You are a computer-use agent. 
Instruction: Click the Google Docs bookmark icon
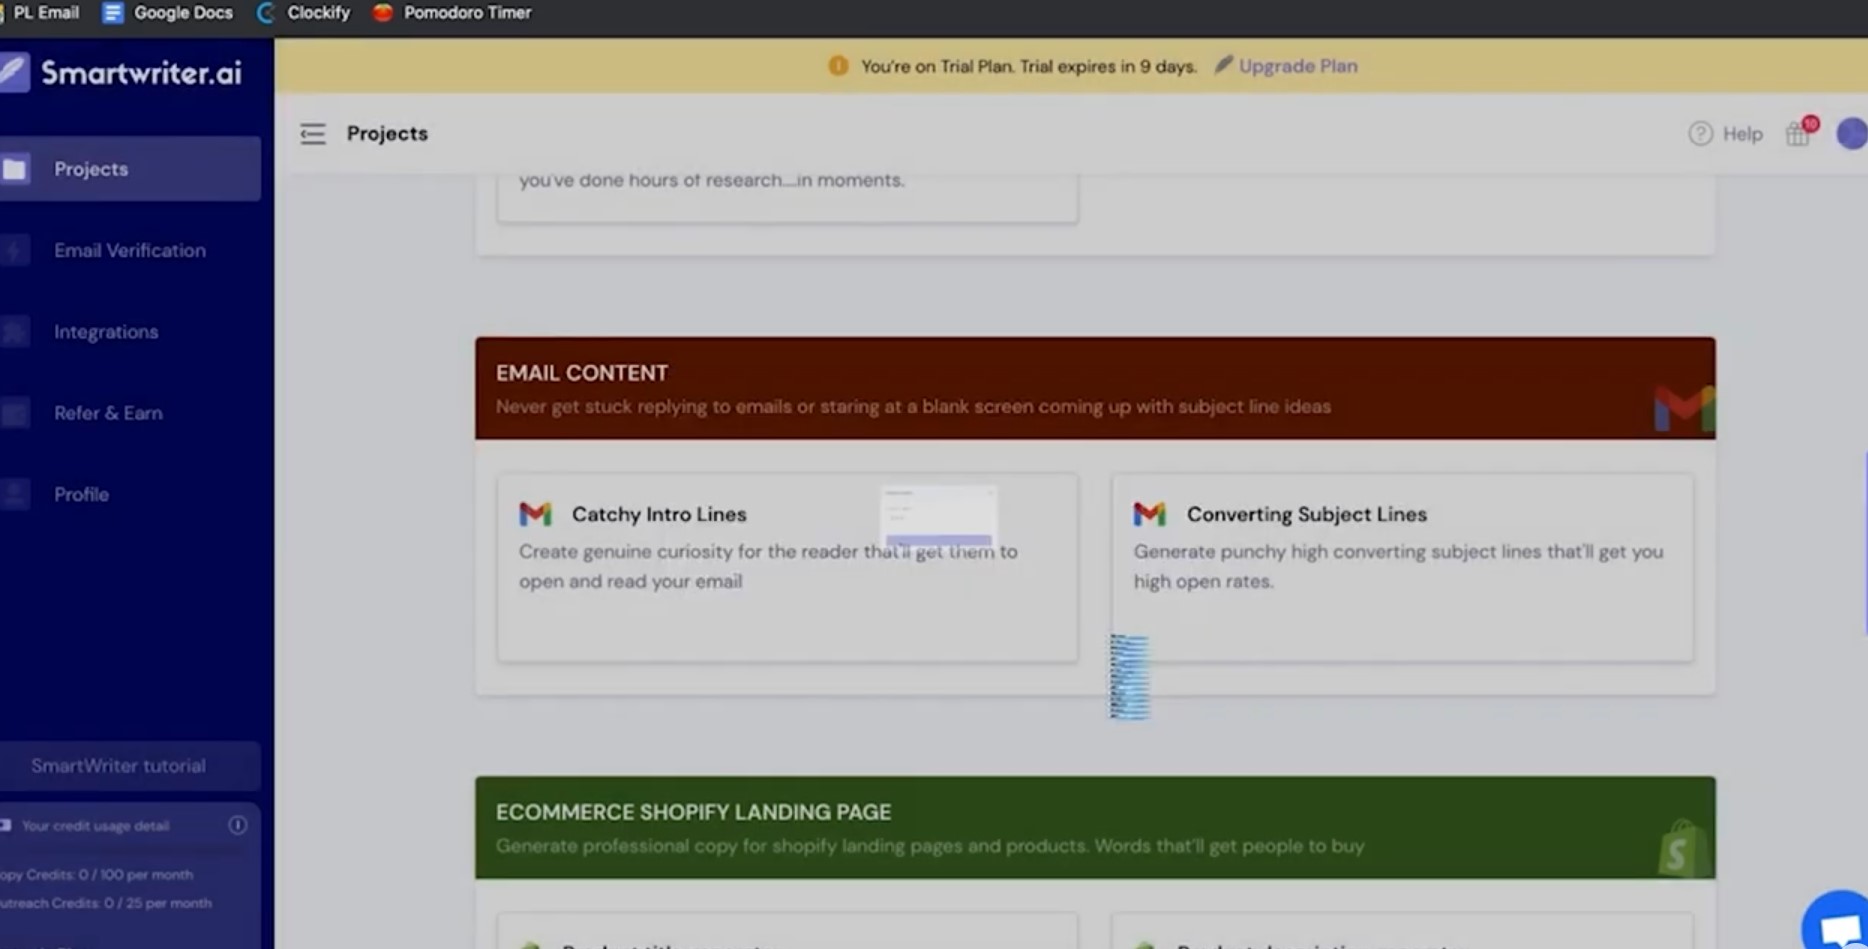click(x=113, y=13)
